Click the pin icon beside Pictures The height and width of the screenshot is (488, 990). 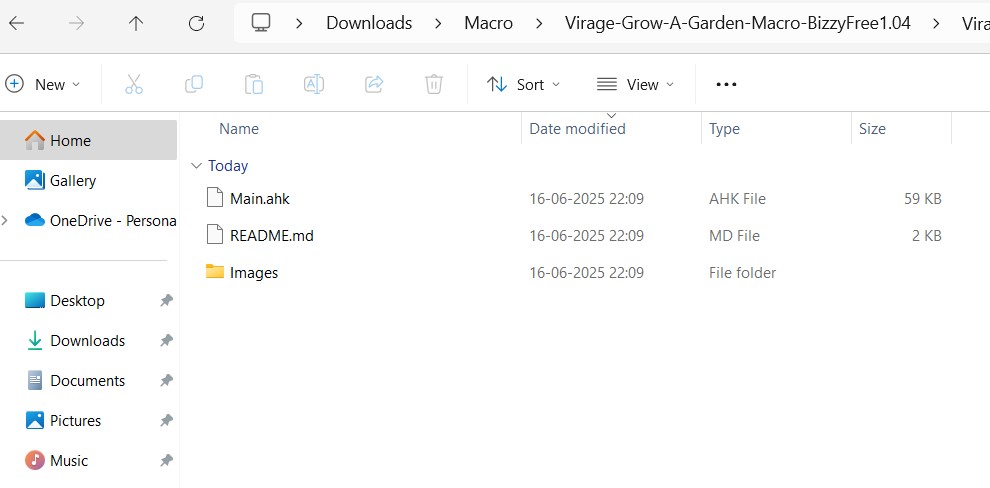[166, 420]
